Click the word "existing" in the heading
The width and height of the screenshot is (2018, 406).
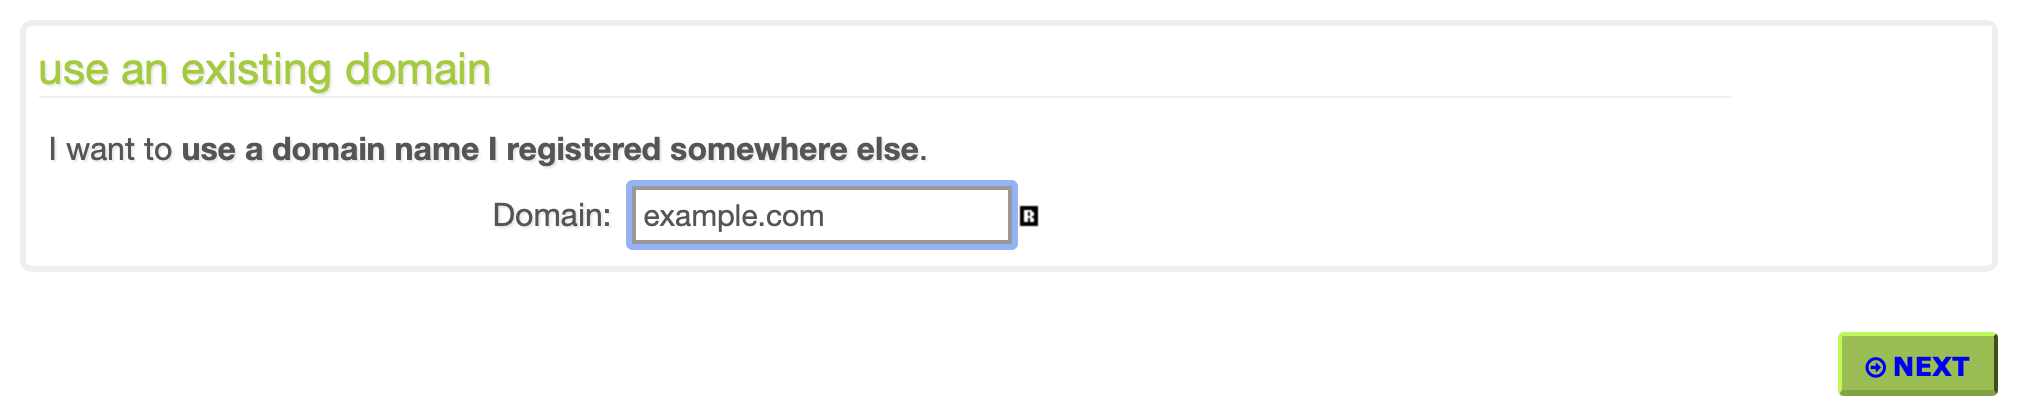pyautogui.click(x=255, y=70)
